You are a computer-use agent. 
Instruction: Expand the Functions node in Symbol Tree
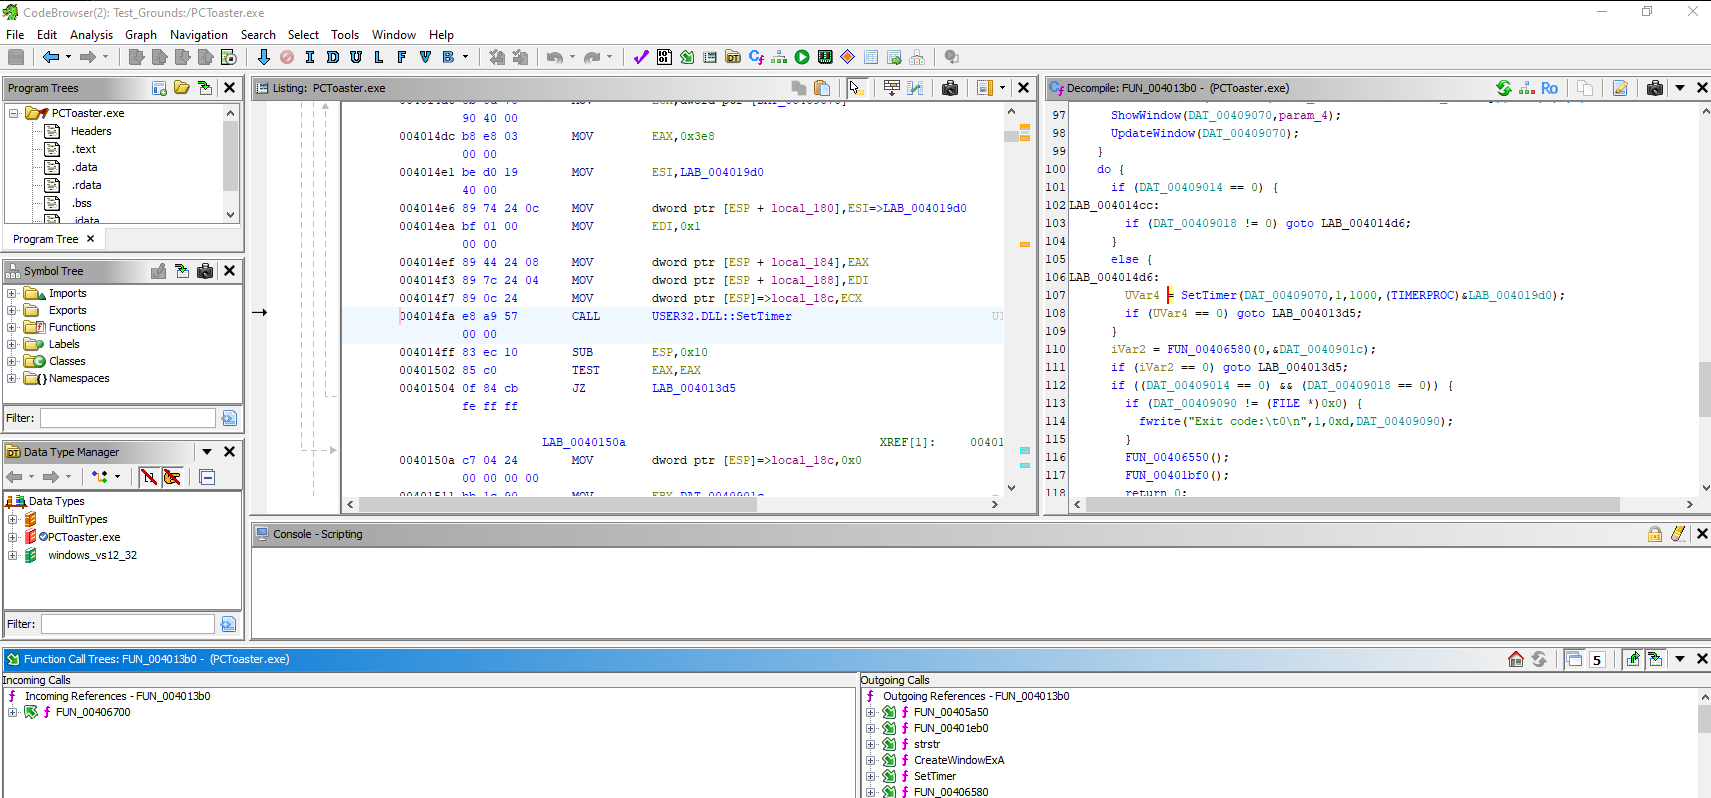(x=12, y=327)
